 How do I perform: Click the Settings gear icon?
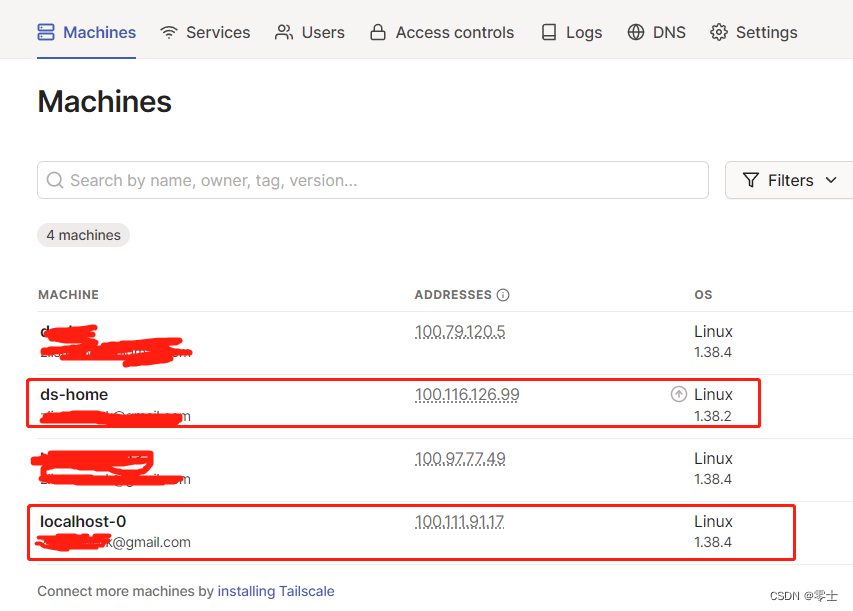719,32
